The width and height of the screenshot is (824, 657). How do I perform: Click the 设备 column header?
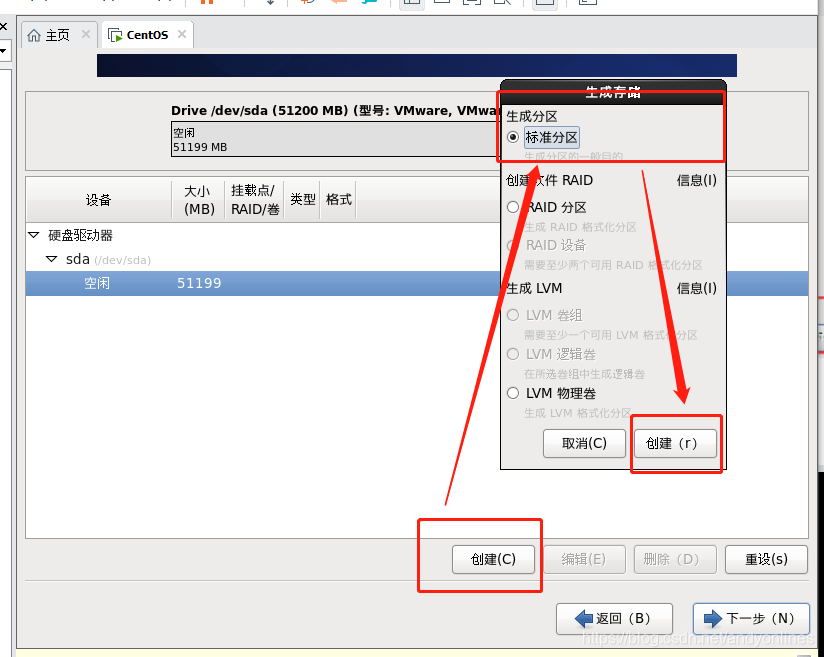tap(99, 200)
